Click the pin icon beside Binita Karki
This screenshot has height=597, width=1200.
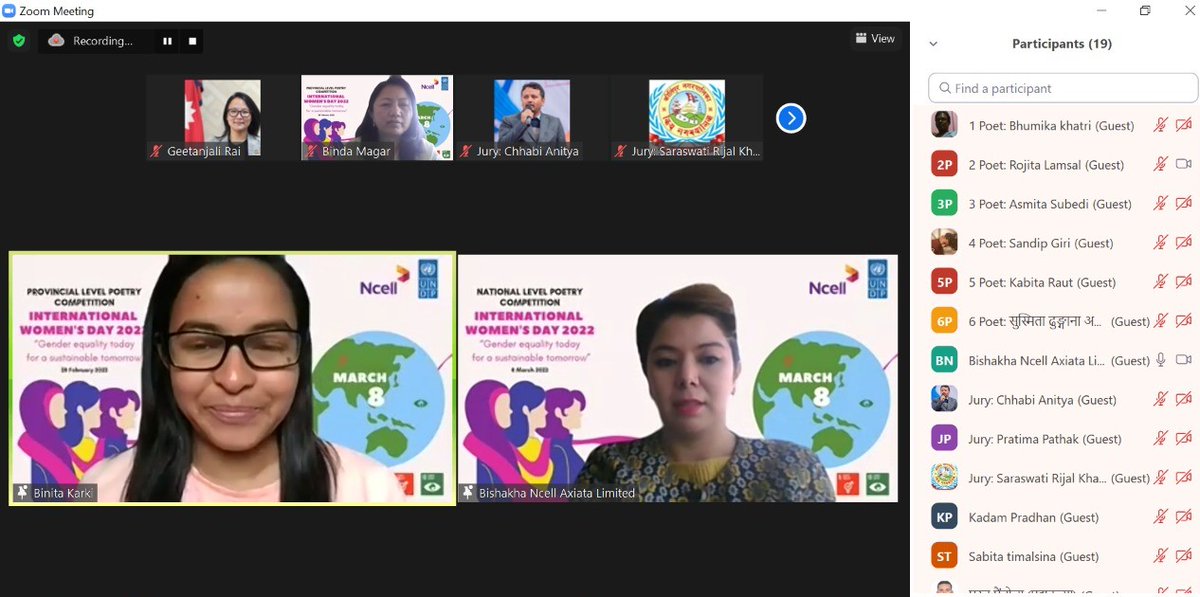coord(21,492)
